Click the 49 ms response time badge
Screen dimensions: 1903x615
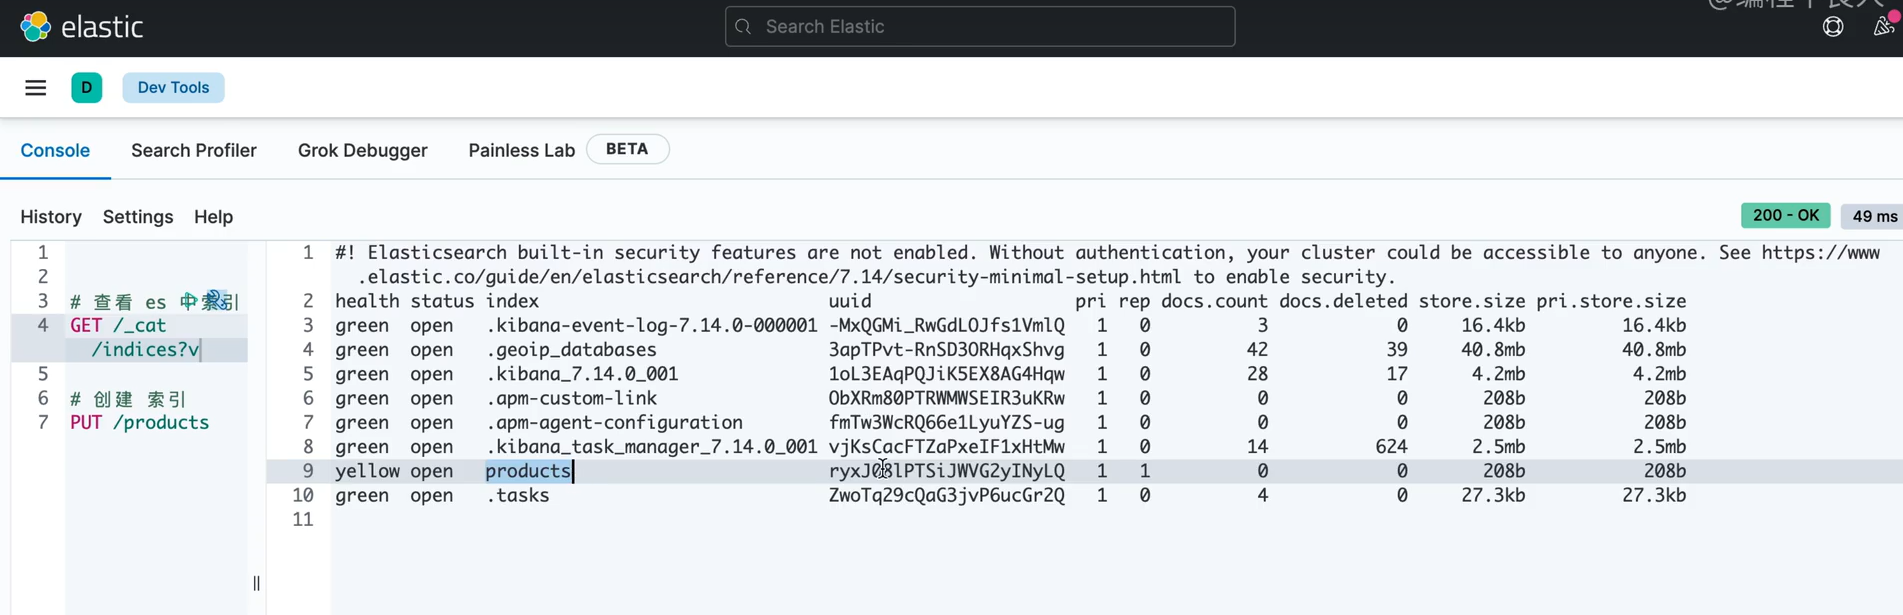pos(1873,216)
